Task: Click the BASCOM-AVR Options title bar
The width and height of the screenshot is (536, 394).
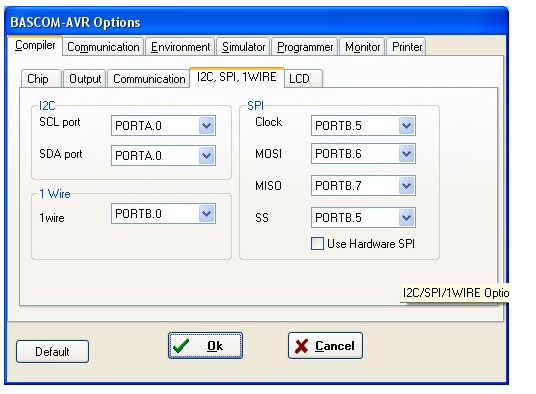Action: (256, 22)
